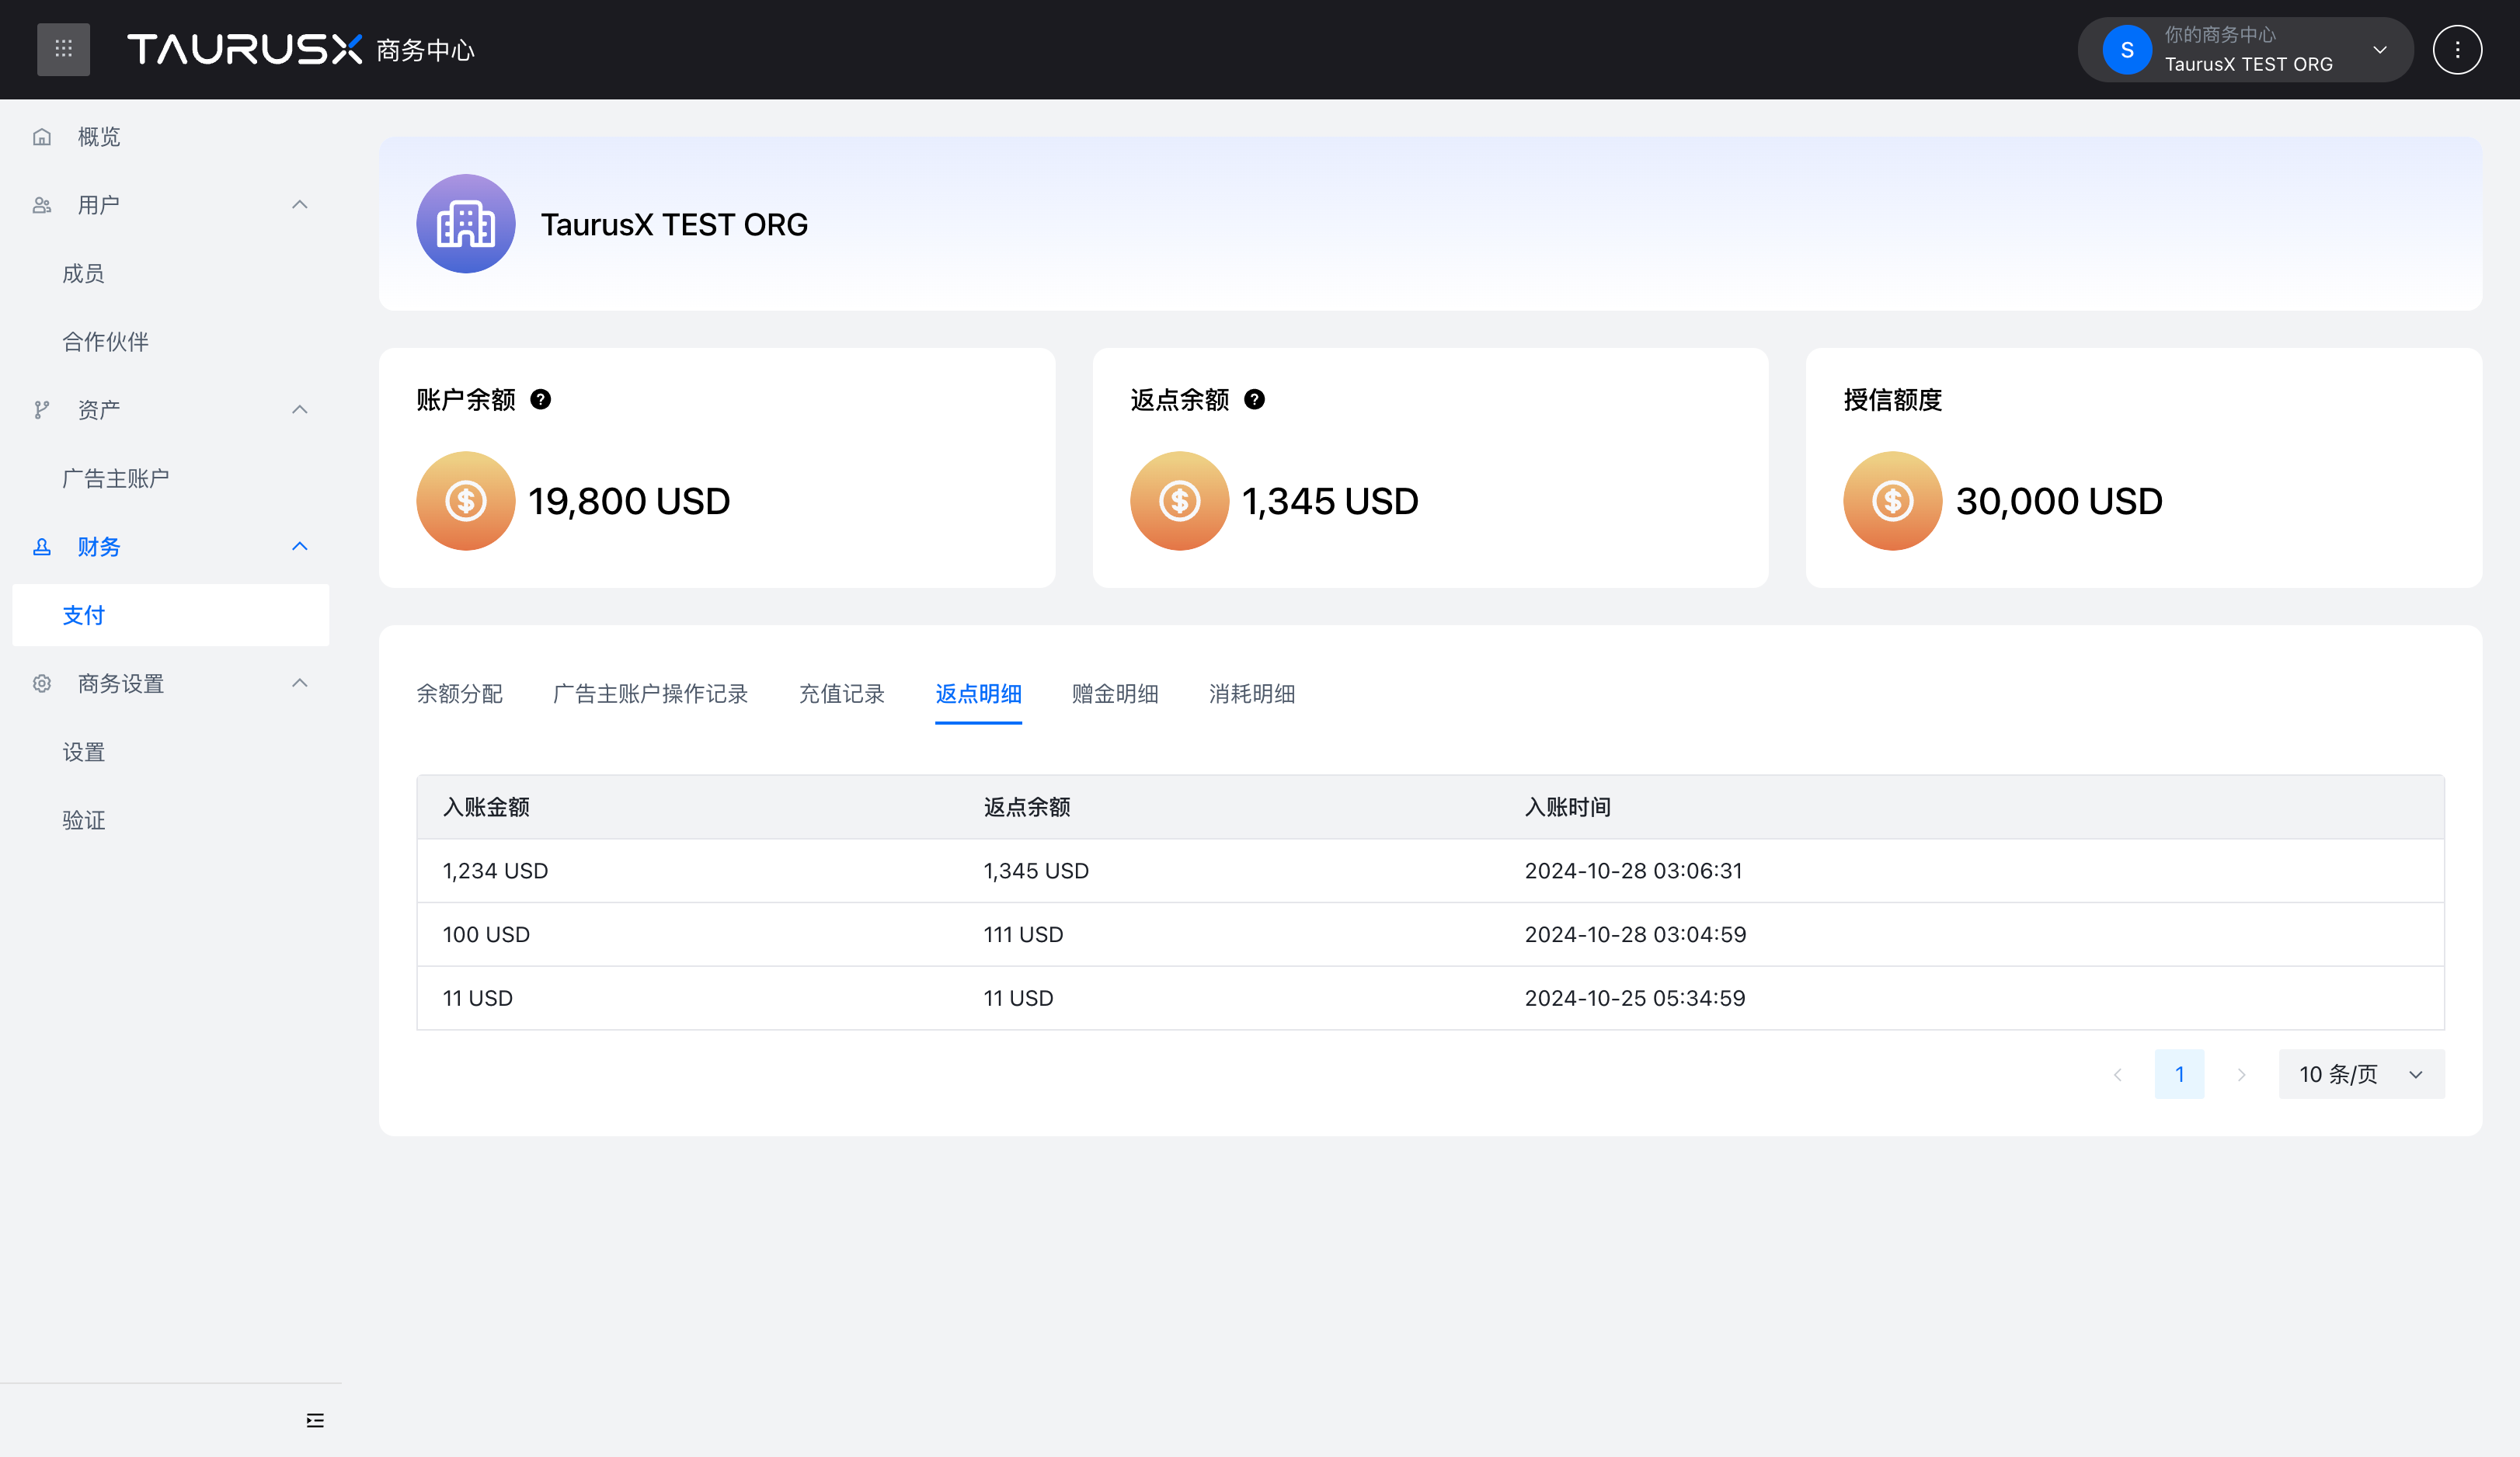Viewport: 2520px width, 1457px height.
Task: Click the 返点余额 column header
Action: click(1027, 807)
